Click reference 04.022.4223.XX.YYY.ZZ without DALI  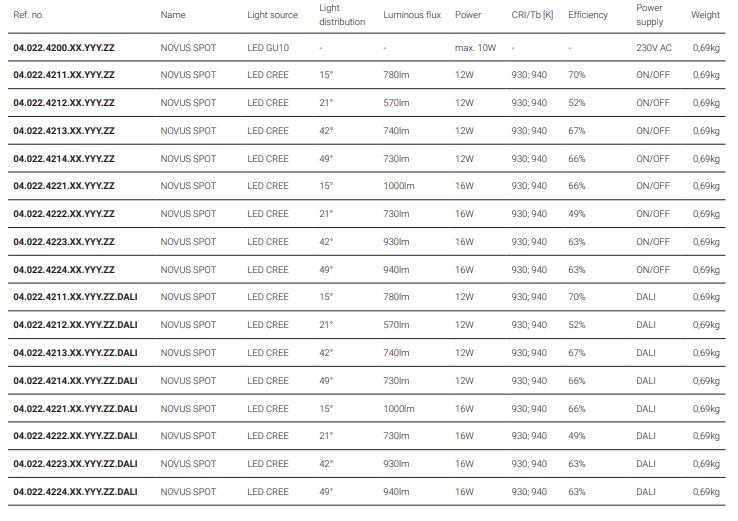64,242
